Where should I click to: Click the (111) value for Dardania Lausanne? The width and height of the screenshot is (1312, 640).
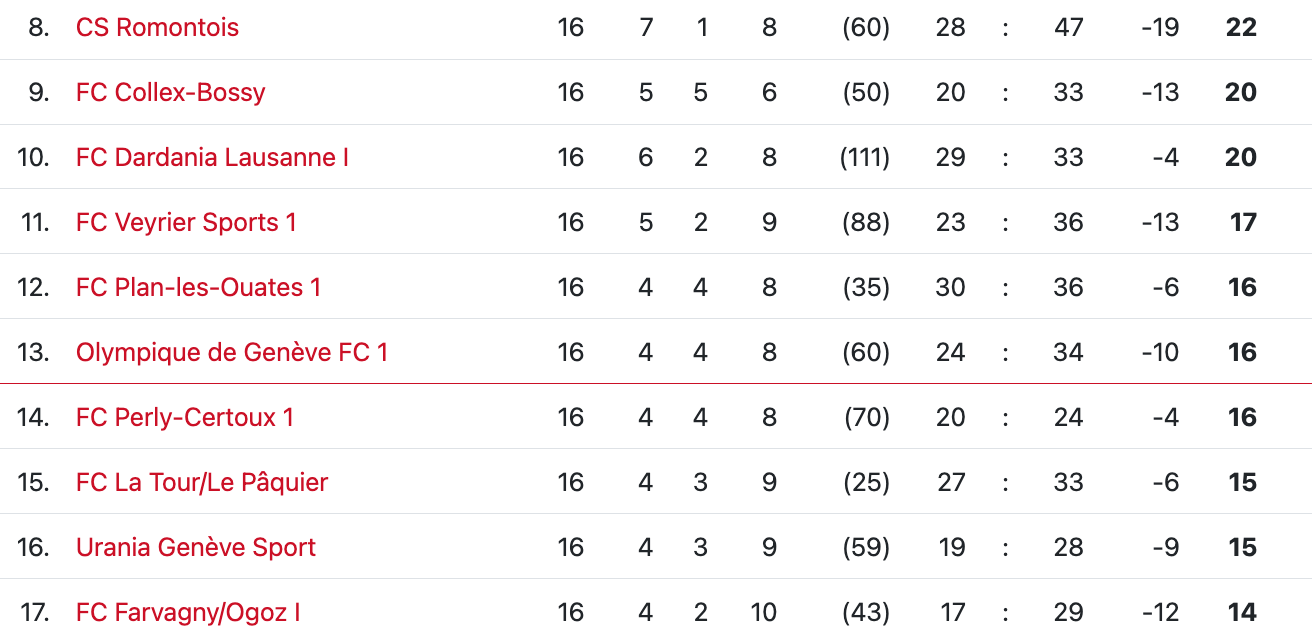(865, 157)
